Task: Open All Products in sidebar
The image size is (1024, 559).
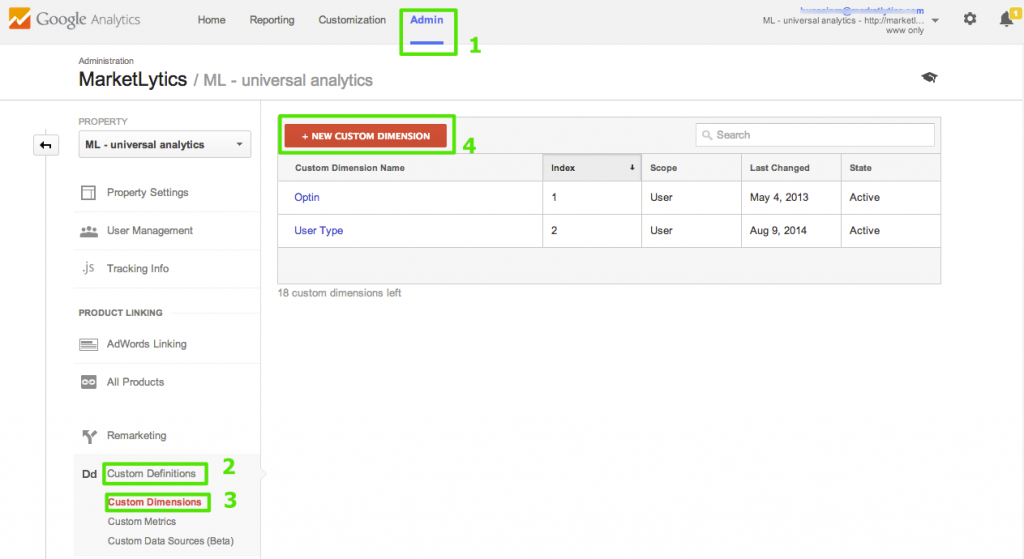Action: click(135, 382)
